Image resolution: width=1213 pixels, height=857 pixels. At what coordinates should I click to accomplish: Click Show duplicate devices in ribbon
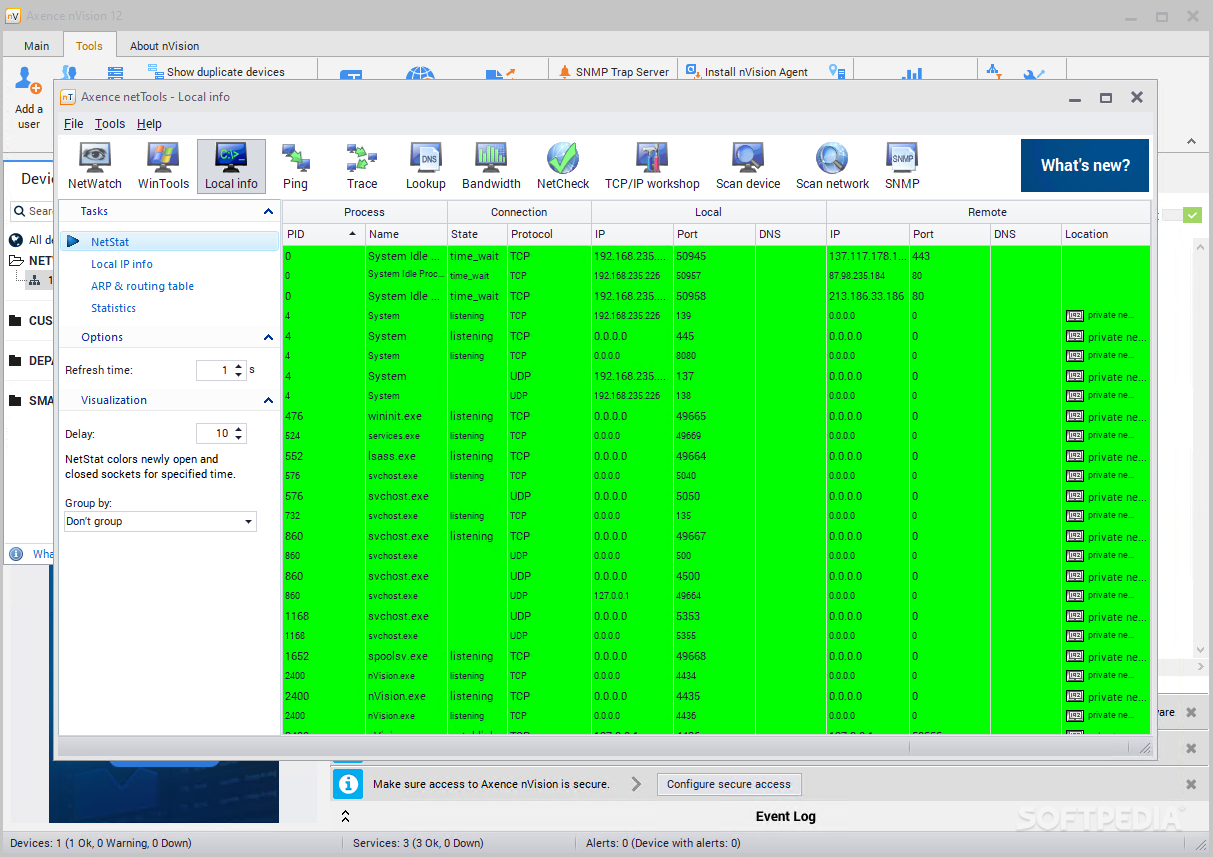216,72
